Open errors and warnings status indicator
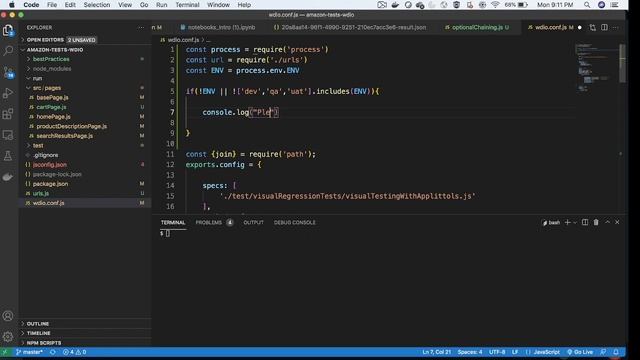The width and height of the screenshot is (640, 360). (x=74, y=352)
